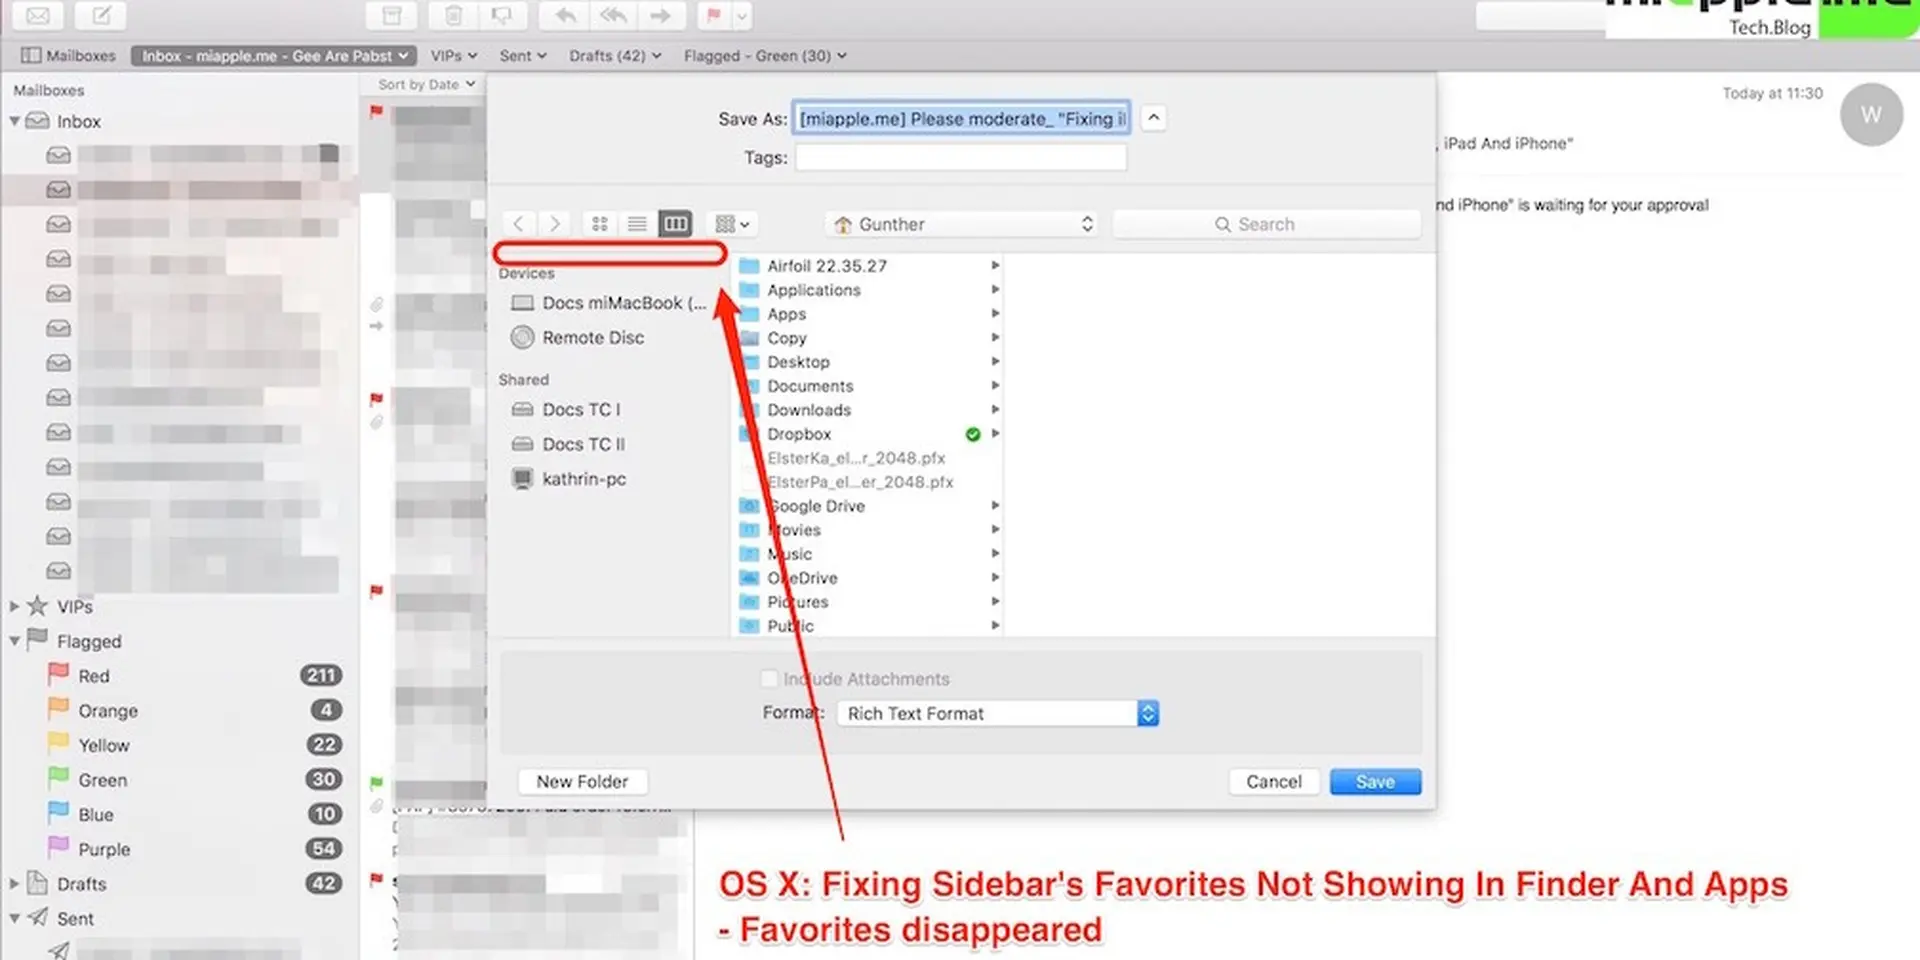The width and height of the screenshot is (1920, 960).
Task: Switch to list view in save dialog
Action: coord(637,223)
